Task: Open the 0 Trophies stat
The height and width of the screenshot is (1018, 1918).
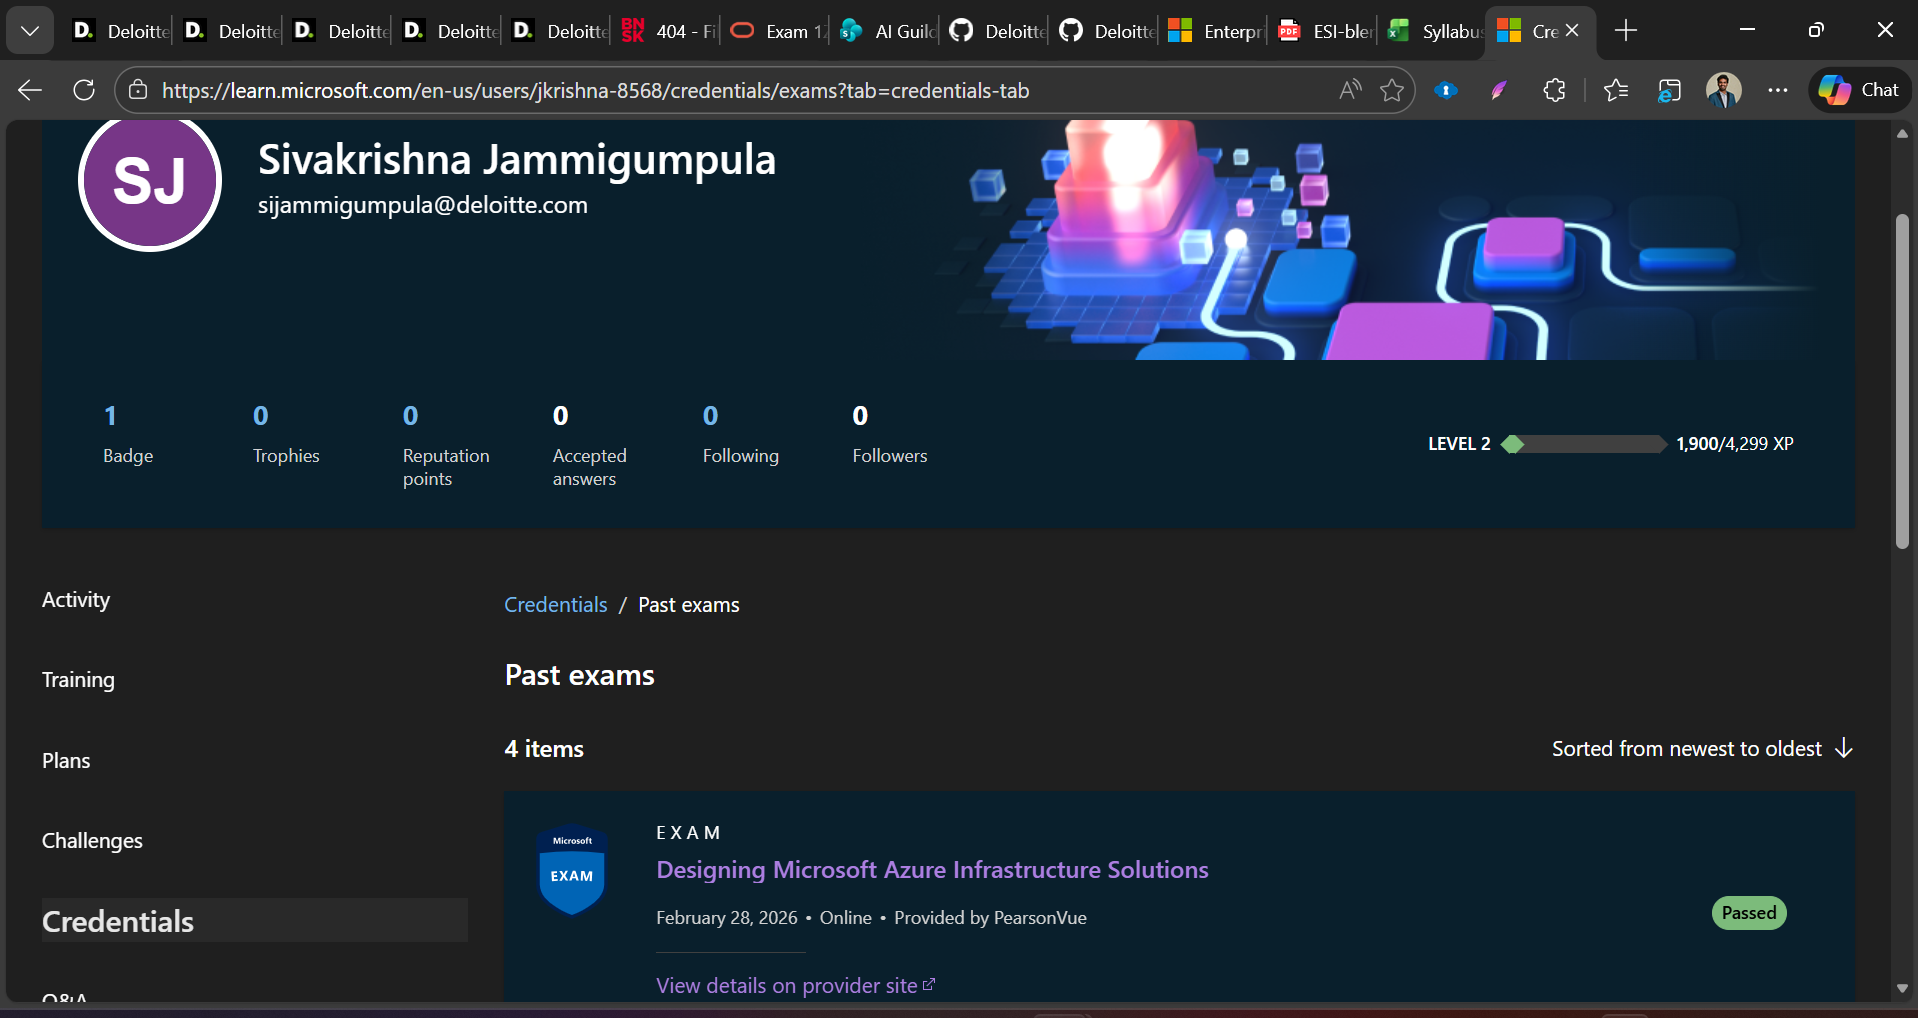Action: click(286, 434)
